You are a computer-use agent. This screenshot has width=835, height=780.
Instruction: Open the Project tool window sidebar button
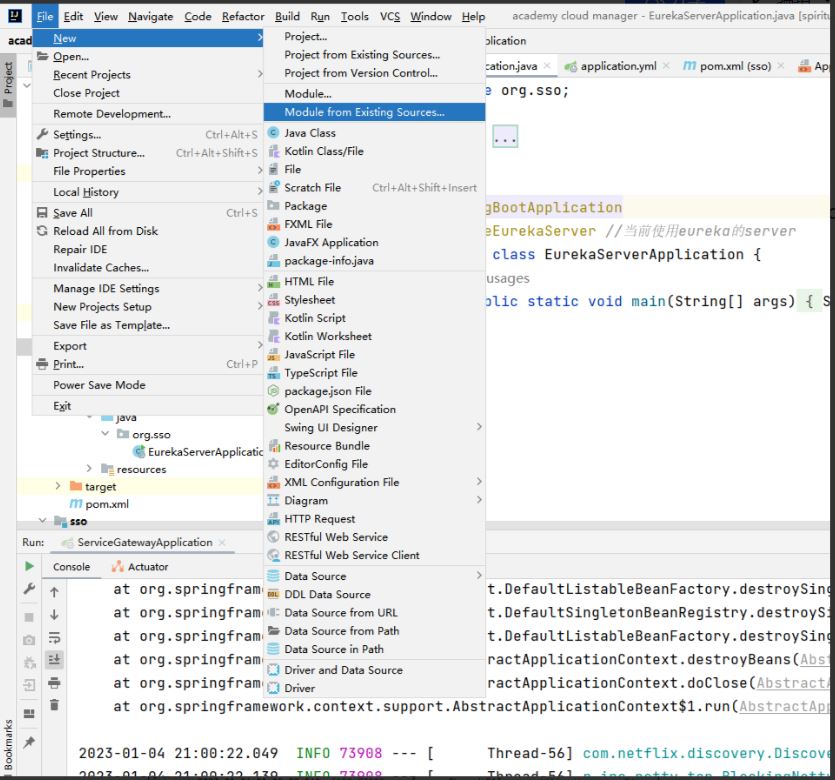(x=8, y=85)
